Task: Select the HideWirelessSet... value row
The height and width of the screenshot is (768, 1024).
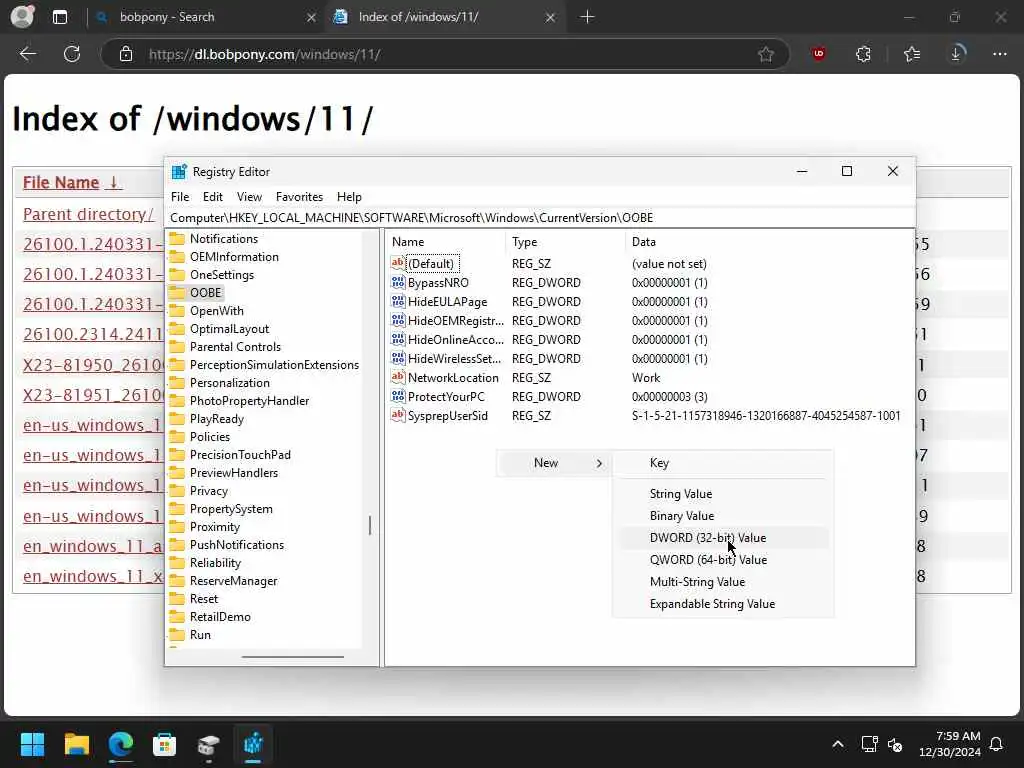Action: click(x=650, y=359)
